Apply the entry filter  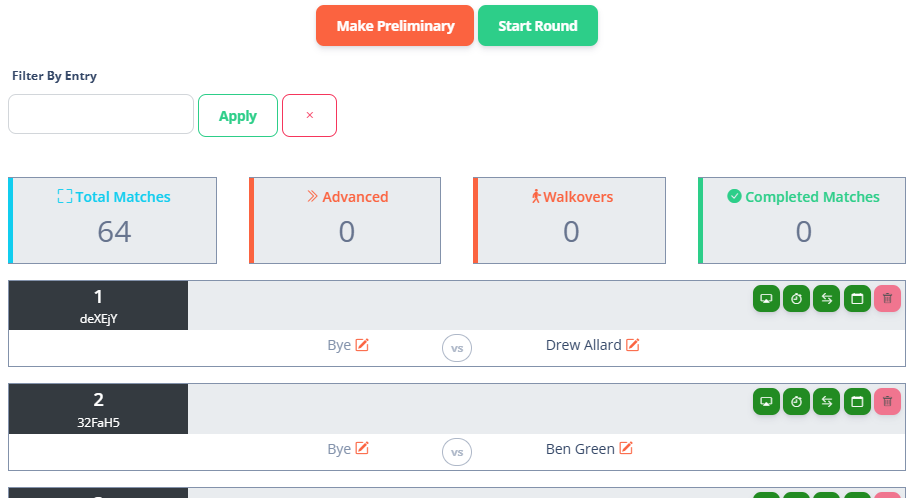click(x=238, y=116)
